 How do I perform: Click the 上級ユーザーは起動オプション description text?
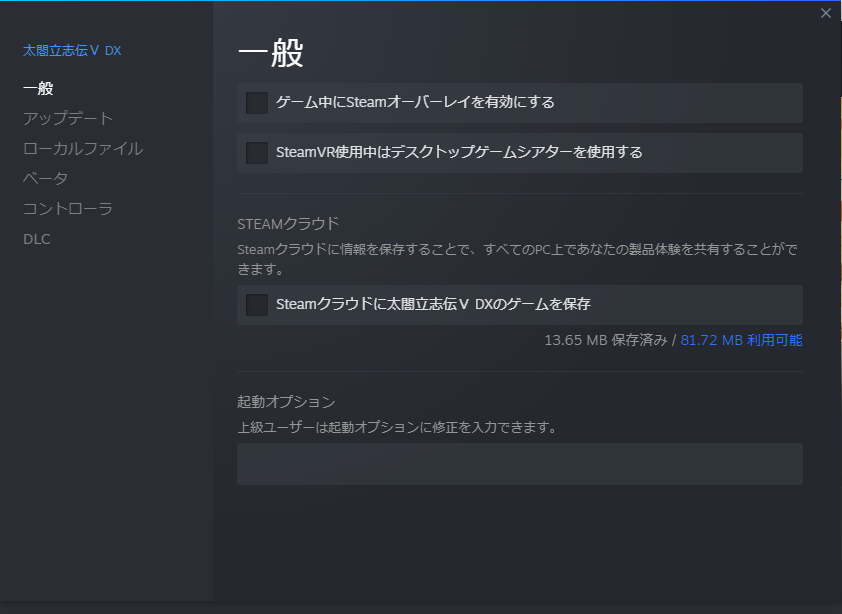(x=398, y=427)
